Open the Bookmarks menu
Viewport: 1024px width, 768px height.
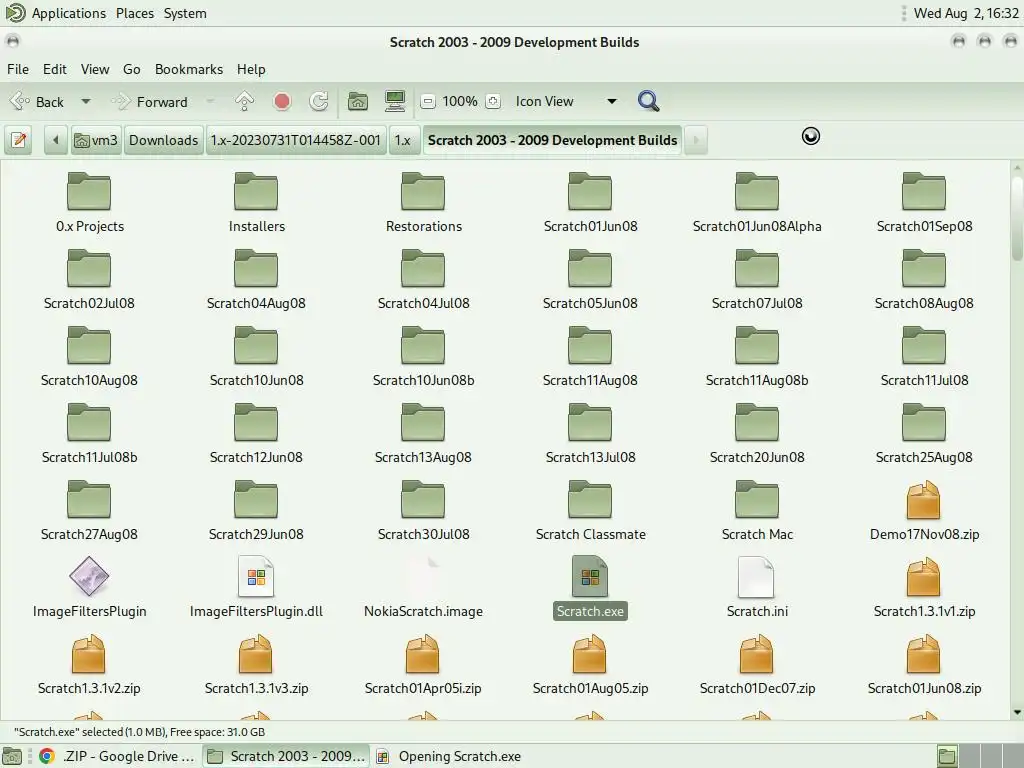(x=189, y=69)
